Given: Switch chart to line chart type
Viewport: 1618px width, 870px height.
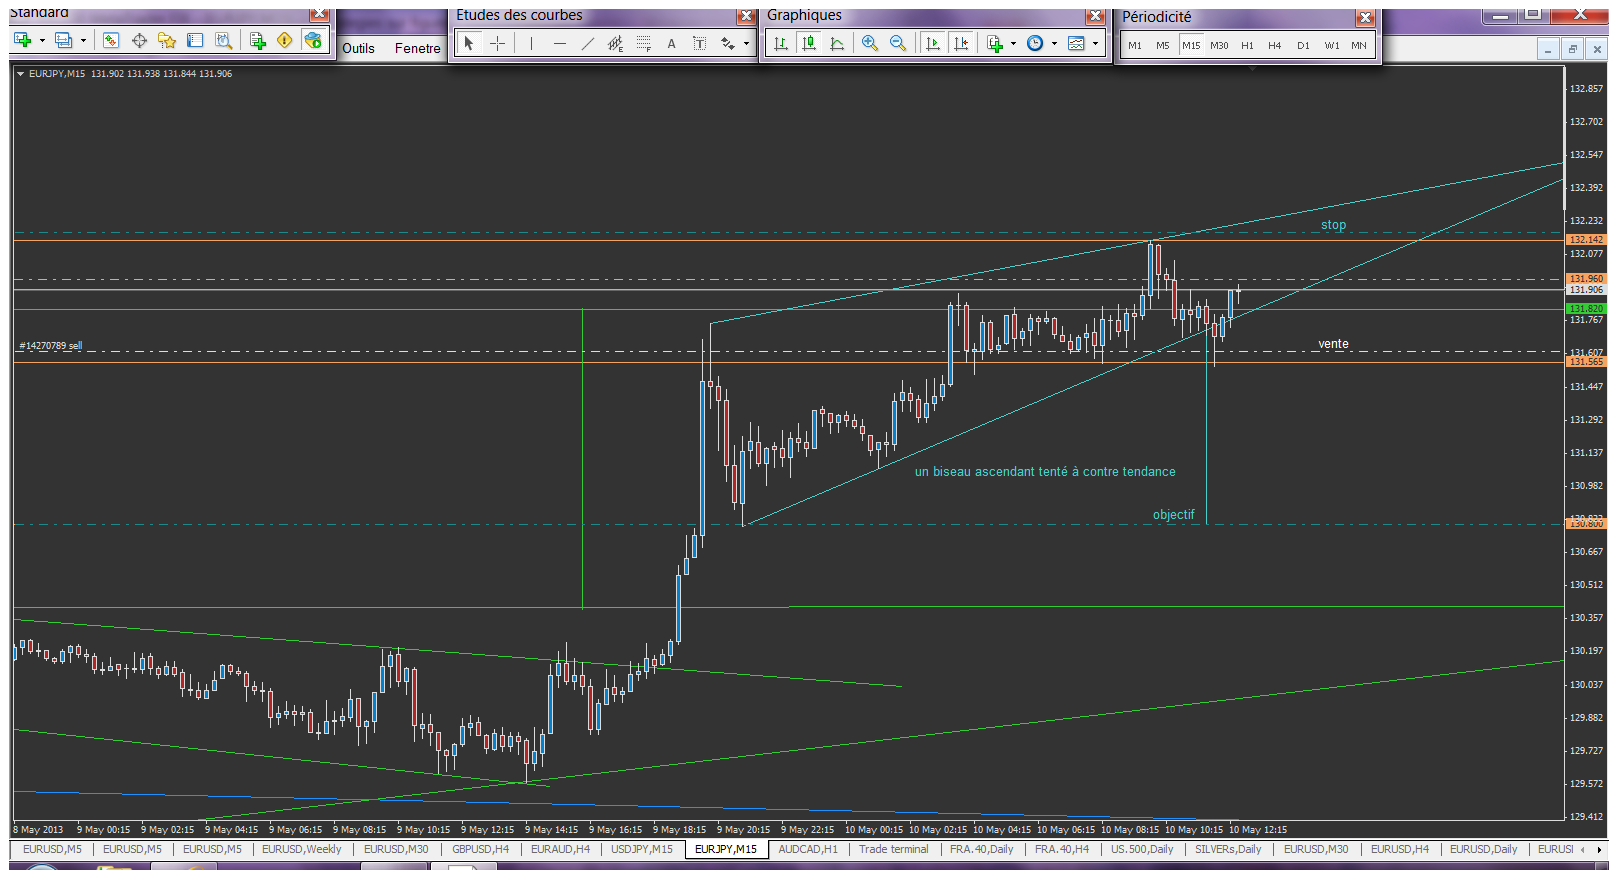Looking at the screenshot, I should [837, 43].
